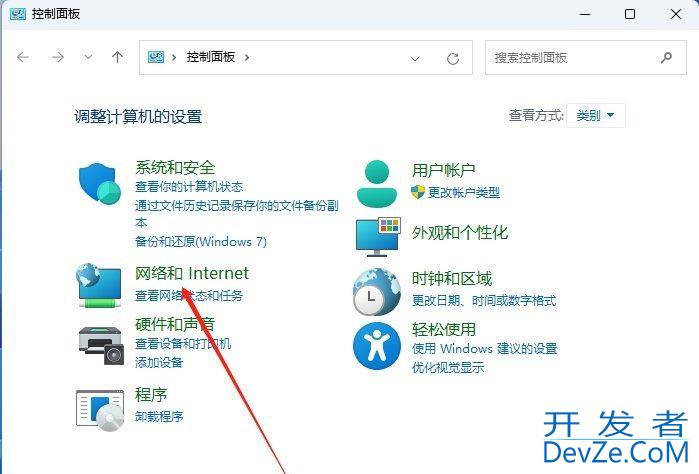Open 网络和 Internet category link
The width and height of the screenshot is (699, 474).
click(192, 273)
